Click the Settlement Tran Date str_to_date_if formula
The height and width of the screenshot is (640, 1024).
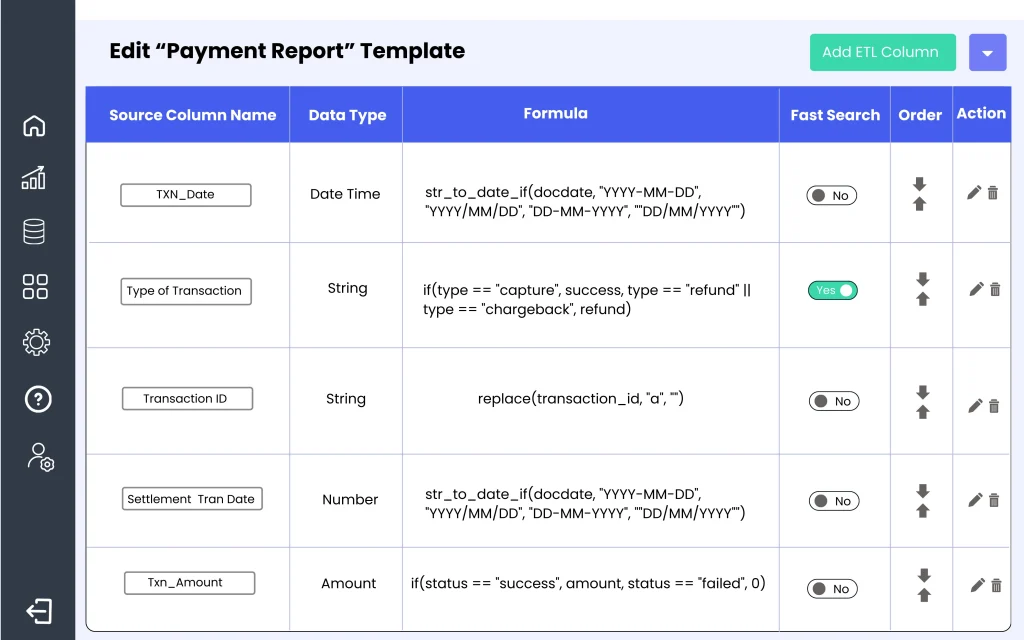[584, 504]
